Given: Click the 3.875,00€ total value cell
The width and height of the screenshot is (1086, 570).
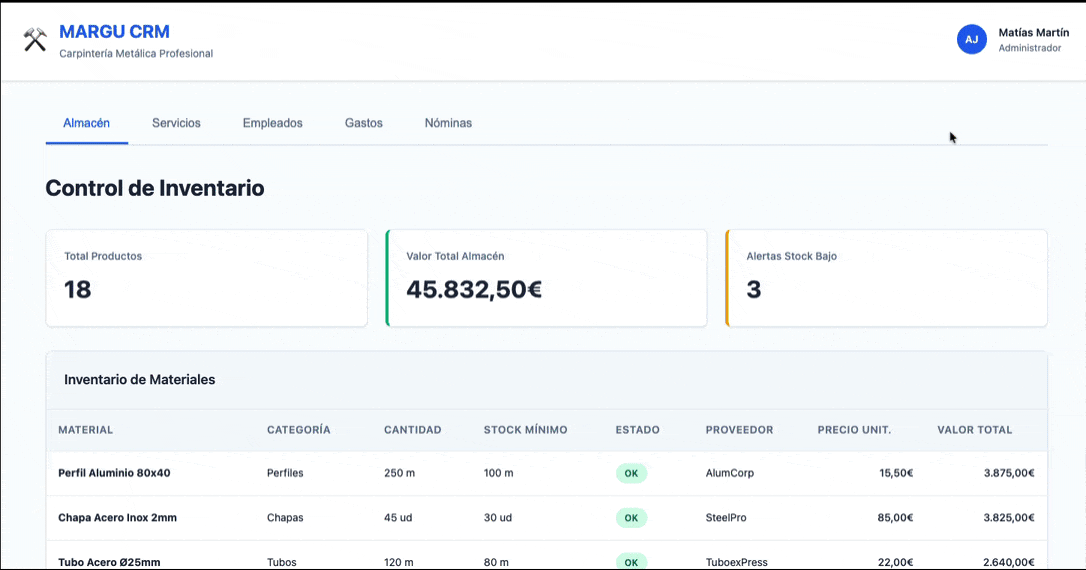Looking at the screenshot, I should tap(1009, 473).
